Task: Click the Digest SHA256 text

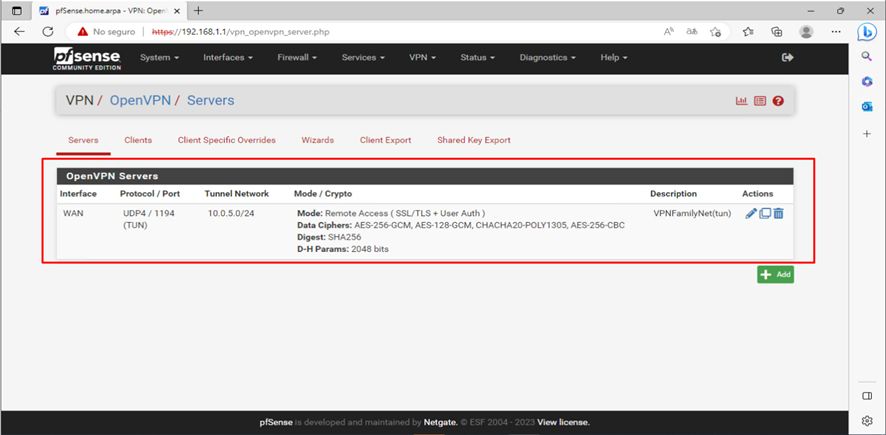Action: [329, 237]
